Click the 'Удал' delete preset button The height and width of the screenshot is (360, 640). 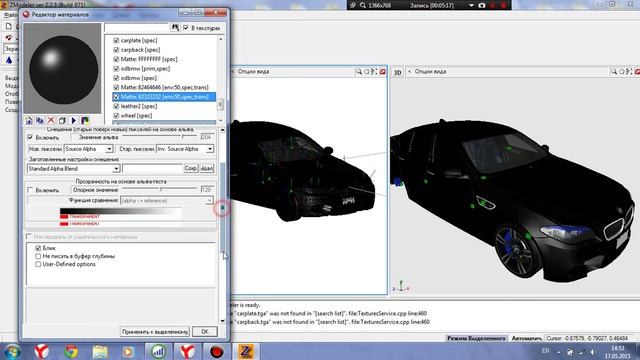[207, 168]
